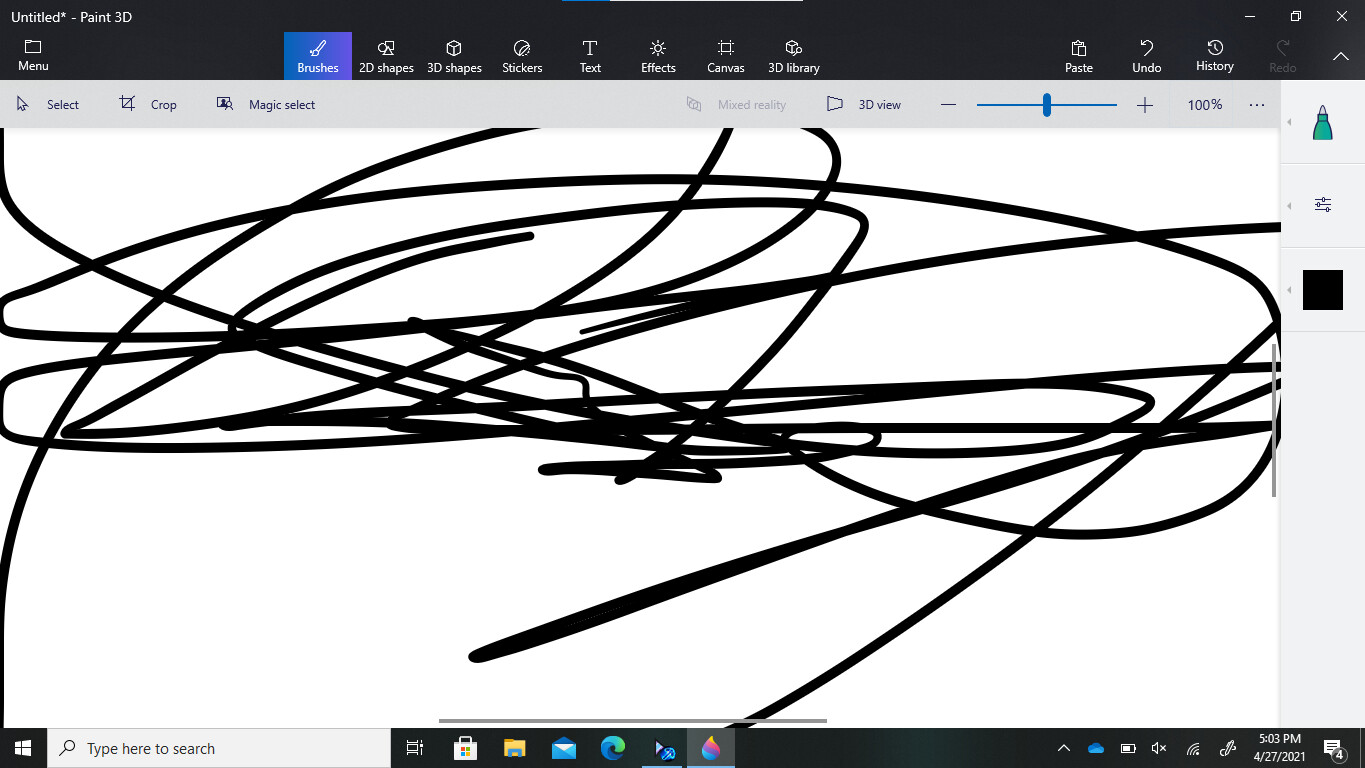Select the Text tool
This screenshot has height=768, width=1365.
[x=590, y=56]
